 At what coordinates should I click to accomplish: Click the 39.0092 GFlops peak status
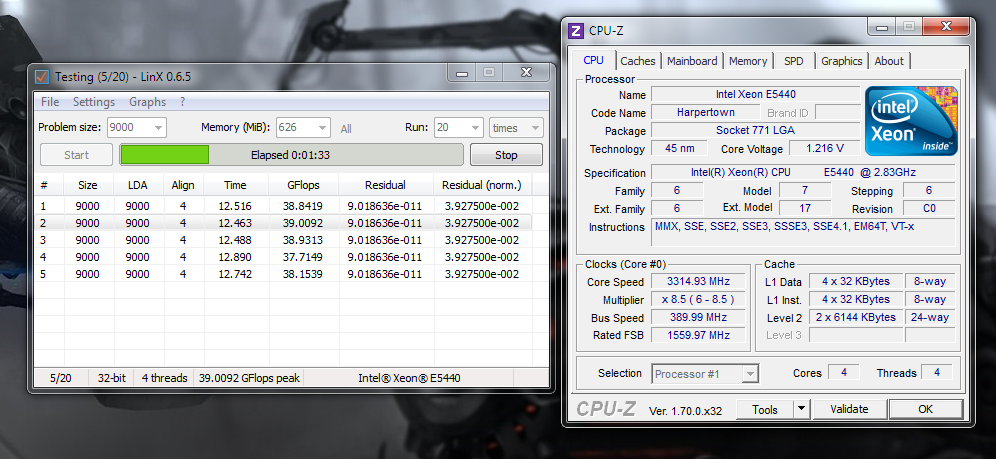click(x=249, y=378)
